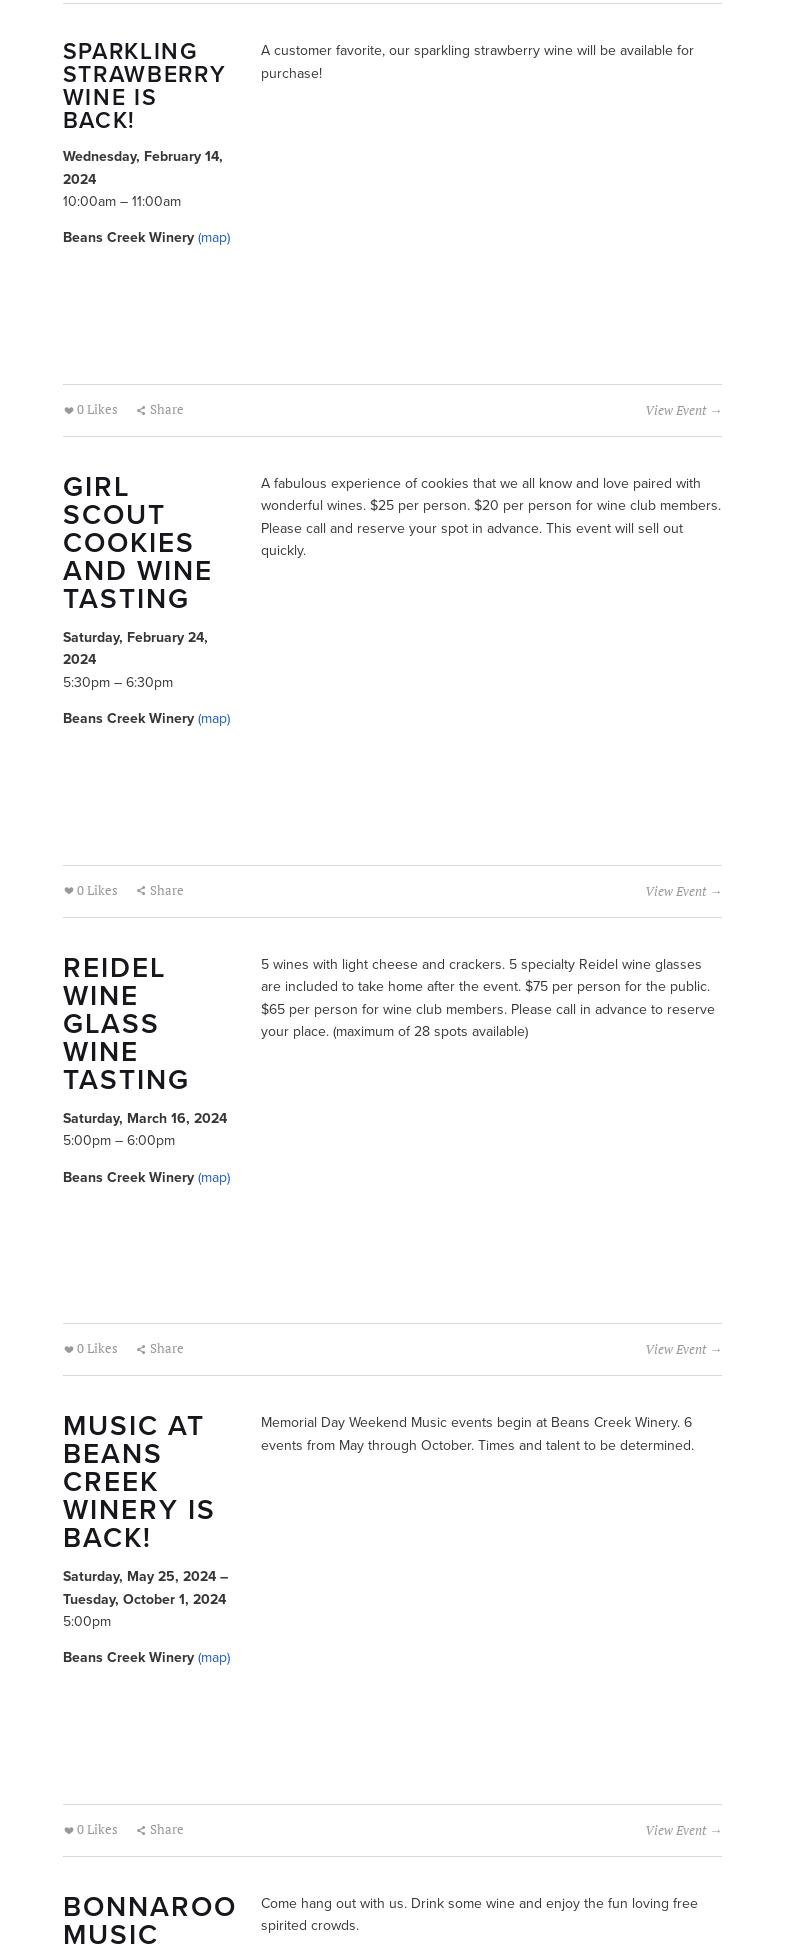Like the Reidel Wine Glass Tasting event
The height and width of the screenshot is (1945, 785).
[69, 1350]
